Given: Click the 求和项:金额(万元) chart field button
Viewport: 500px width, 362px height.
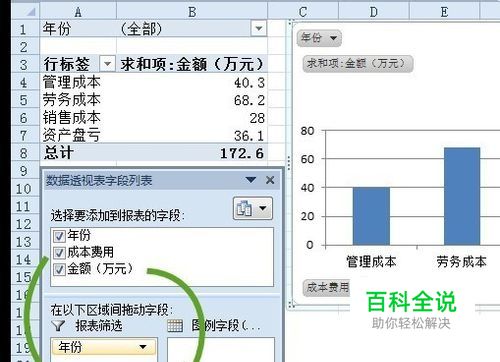Looking at the screenshot, I should (x=358, y=64).
